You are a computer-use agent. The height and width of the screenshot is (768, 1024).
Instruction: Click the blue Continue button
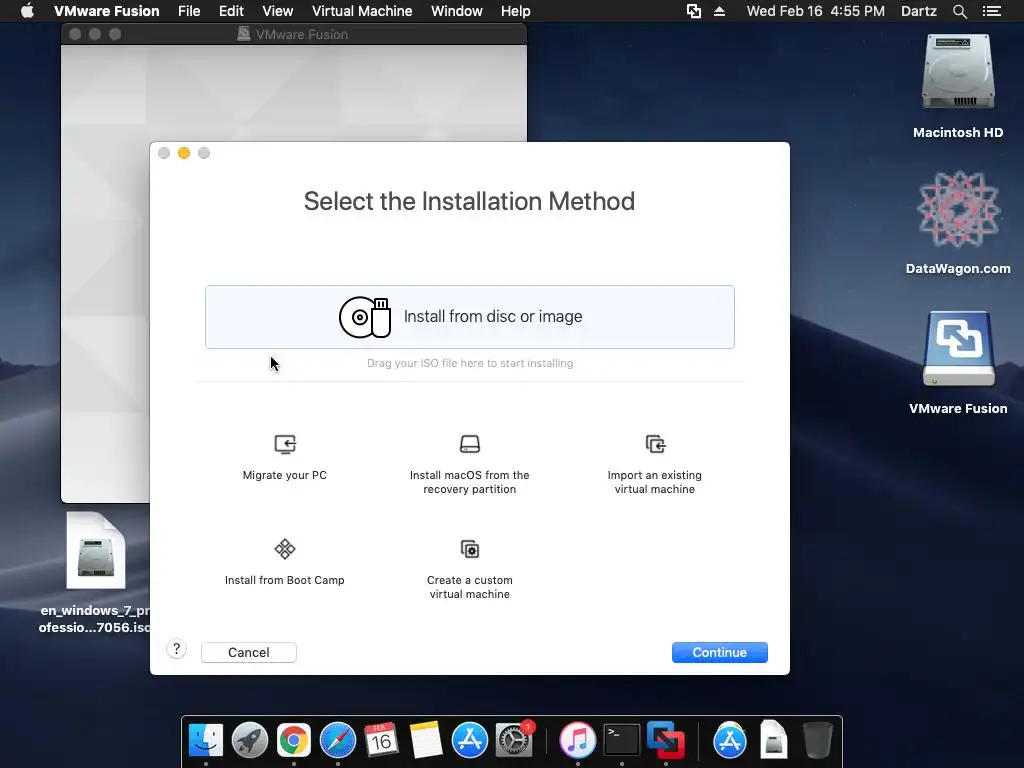pos(720,652)
